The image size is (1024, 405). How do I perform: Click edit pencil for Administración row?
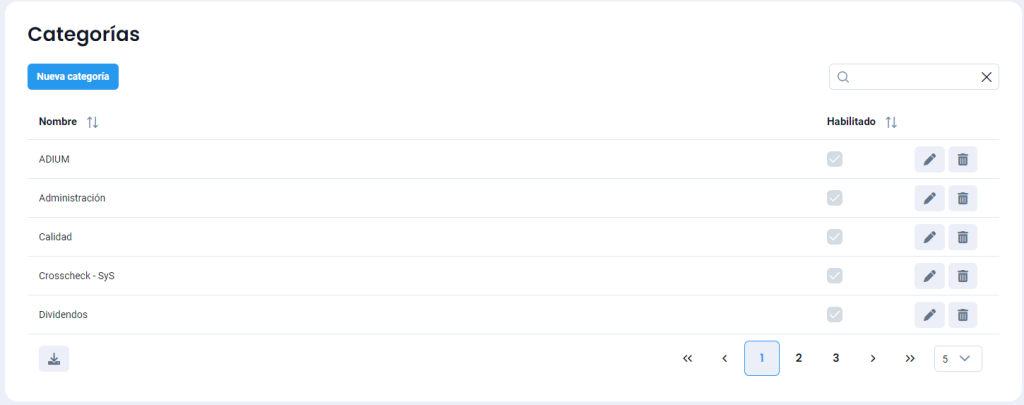[x=929, y=198]
